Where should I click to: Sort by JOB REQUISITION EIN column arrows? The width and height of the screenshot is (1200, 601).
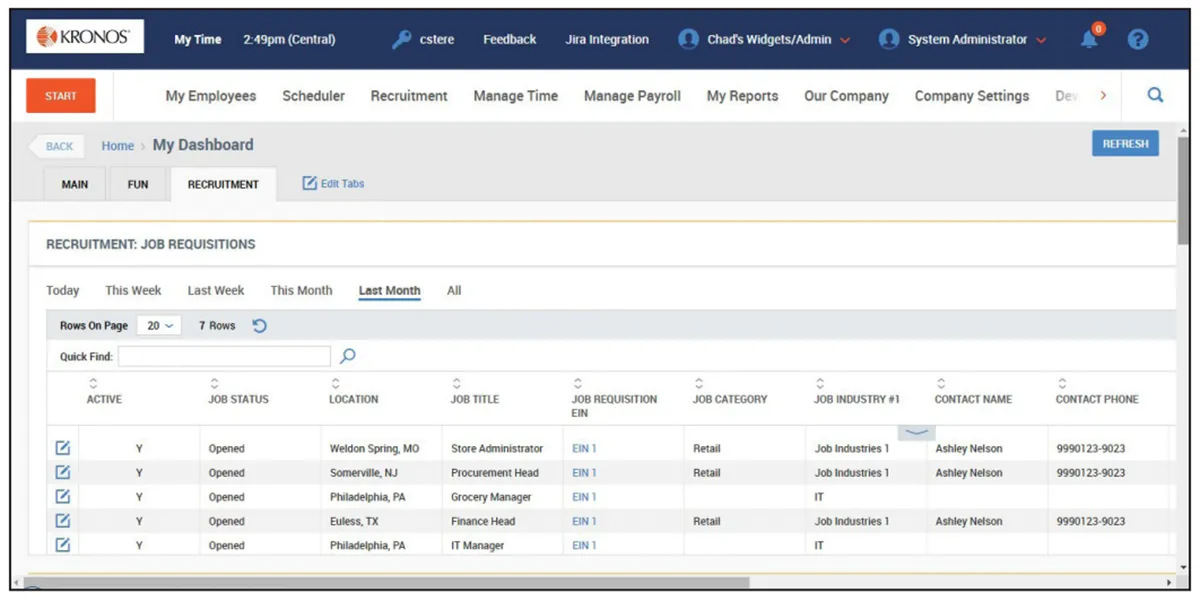578,383
